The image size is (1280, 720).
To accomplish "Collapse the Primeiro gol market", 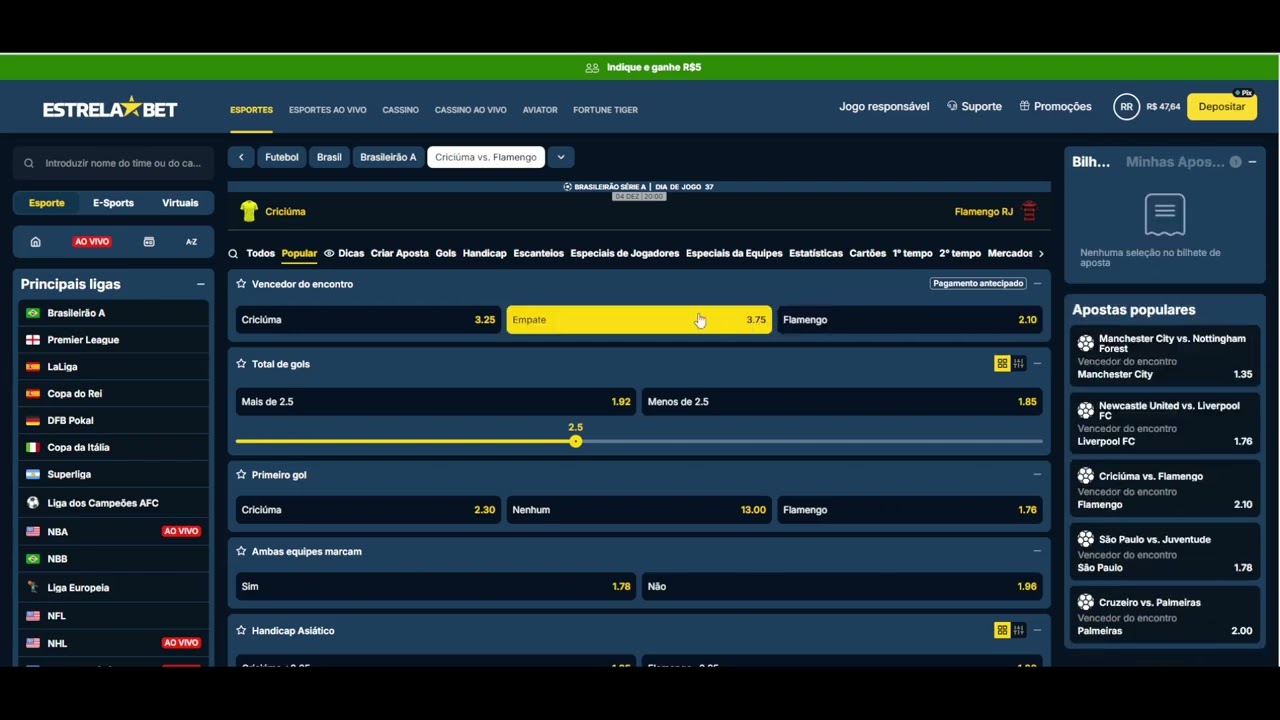I will coord(1037,475).
